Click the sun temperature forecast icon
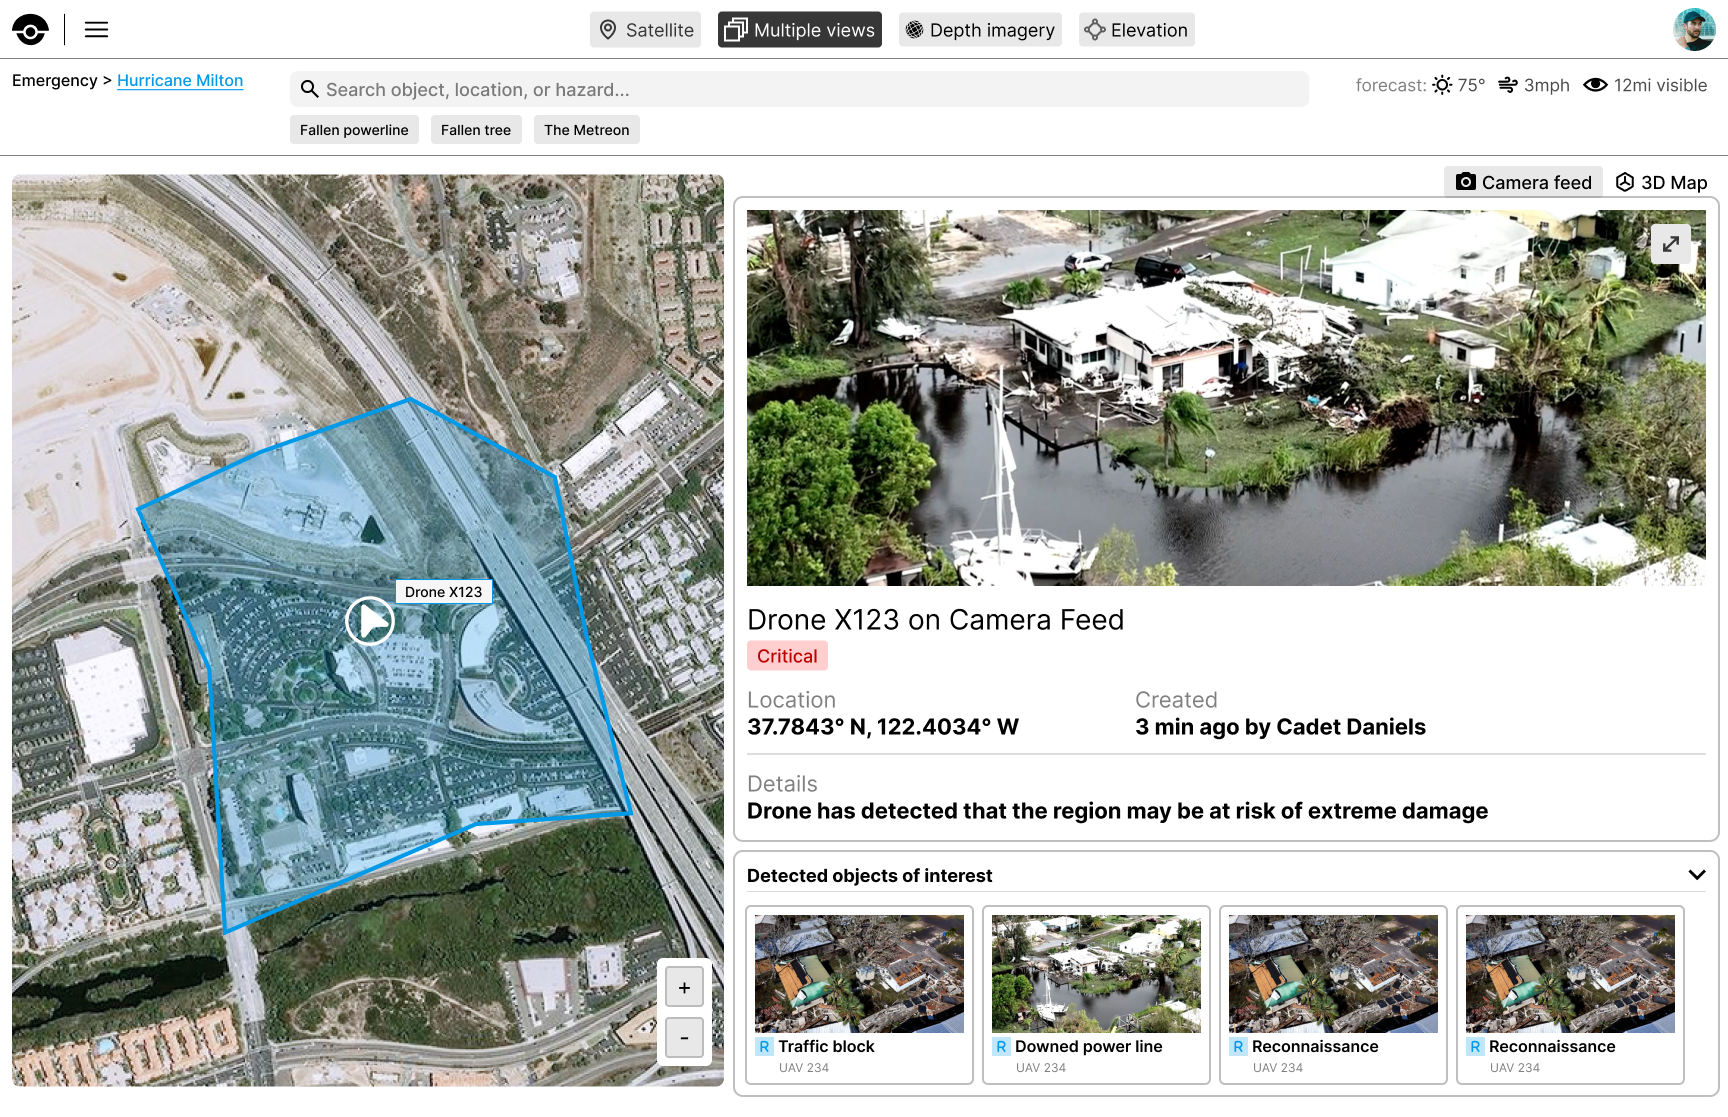Image resolution: width=1728 pixels, height=1117 pixels. [x=1442, y=85]
